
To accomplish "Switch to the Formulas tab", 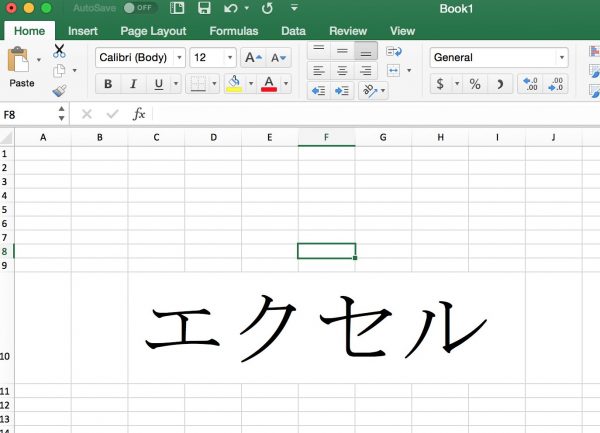I will (233, 31).
